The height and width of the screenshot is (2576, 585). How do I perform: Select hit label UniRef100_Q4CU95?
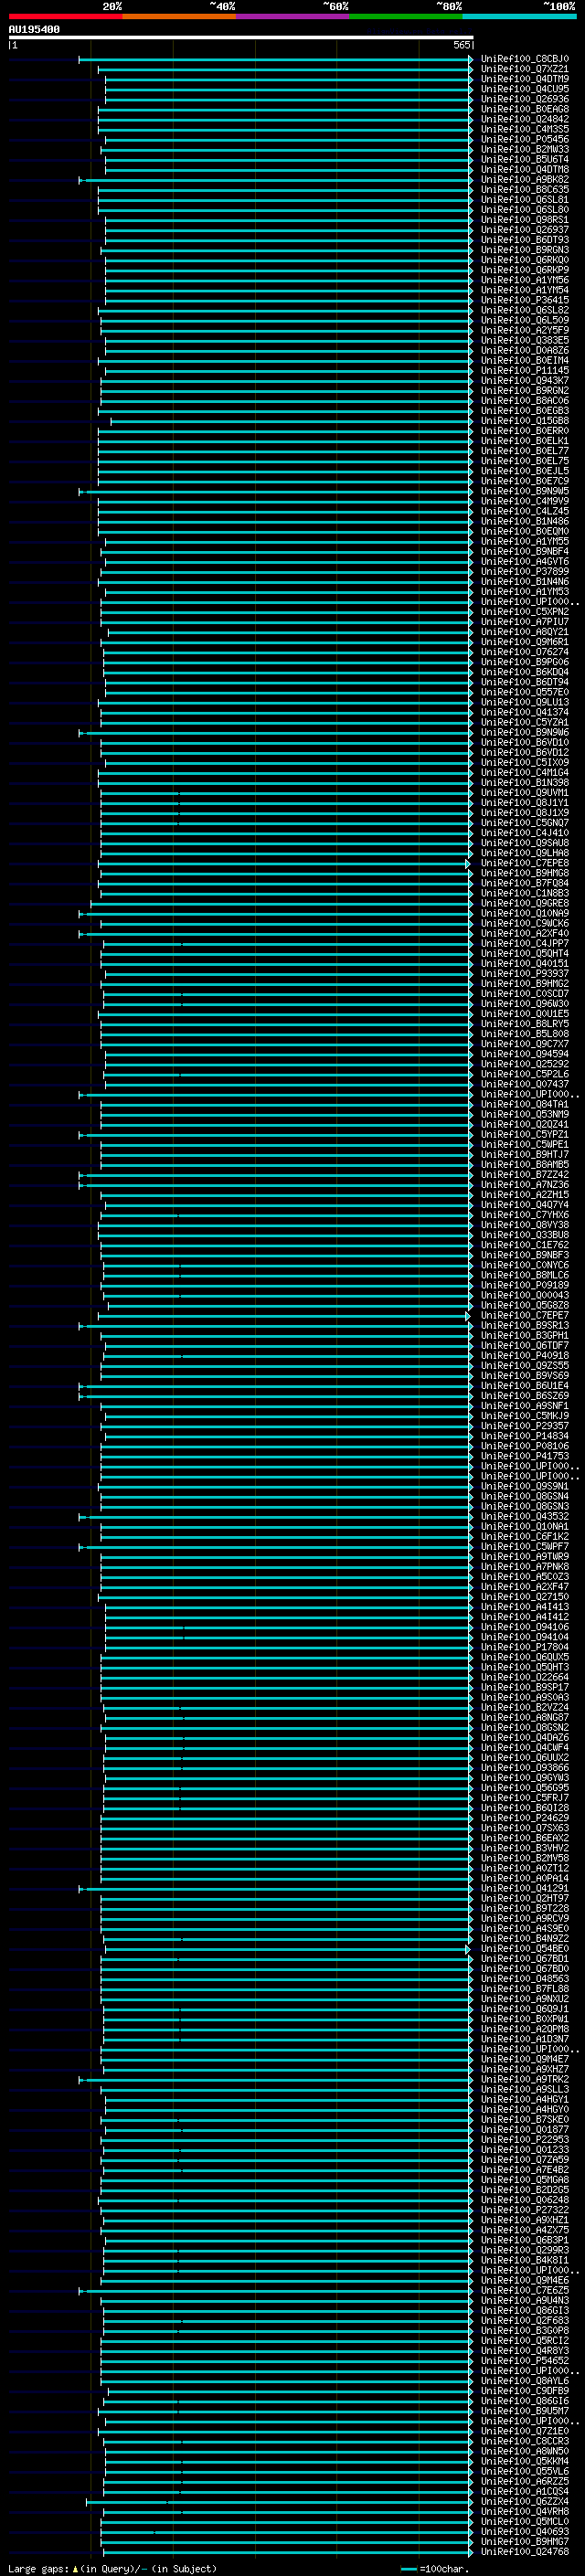pos(525,89)
